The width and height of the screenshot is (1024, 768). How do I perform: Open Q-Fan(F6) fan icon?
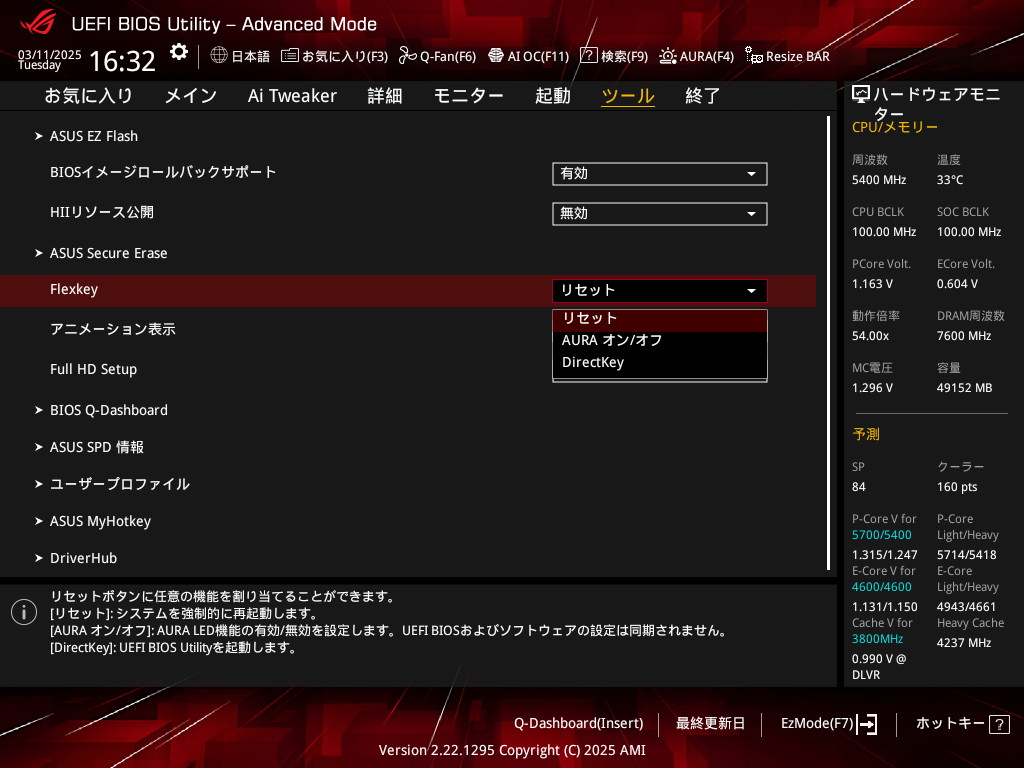[x=408, y=56]
